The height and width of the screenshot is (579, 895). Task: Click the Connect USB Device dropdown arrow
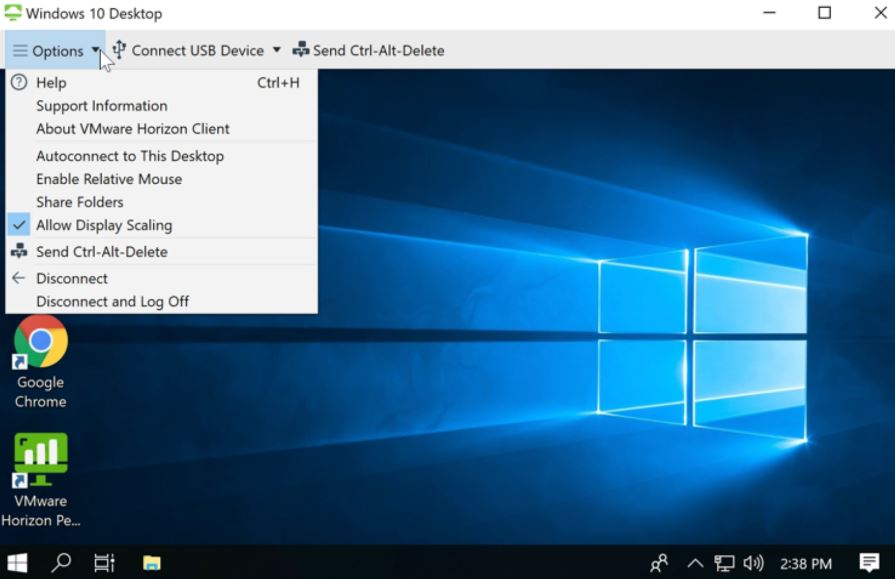[277, 50]
